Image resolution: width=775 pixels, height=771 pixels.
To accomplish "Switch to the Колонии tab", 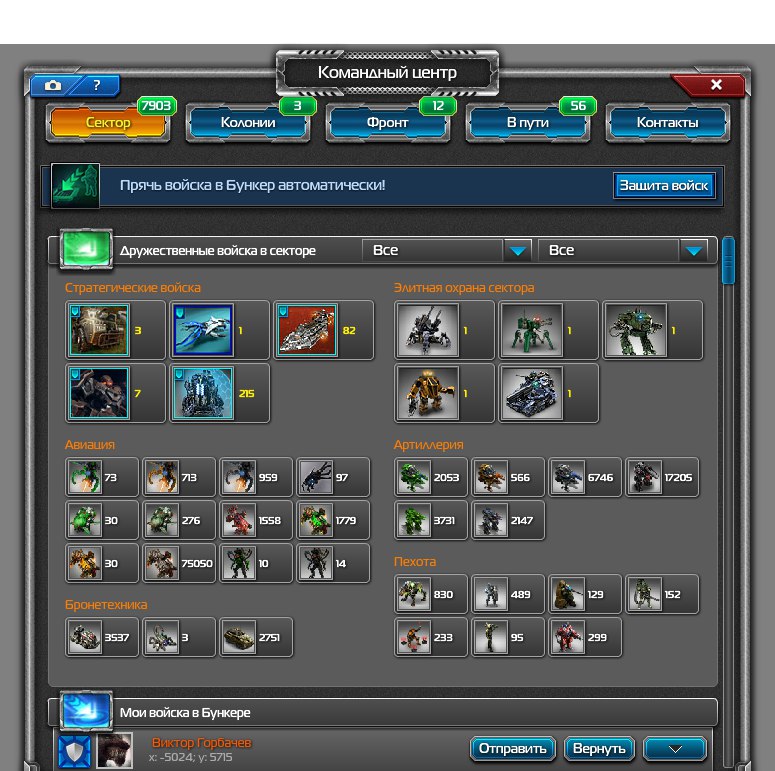I will [x=248, y=123].
